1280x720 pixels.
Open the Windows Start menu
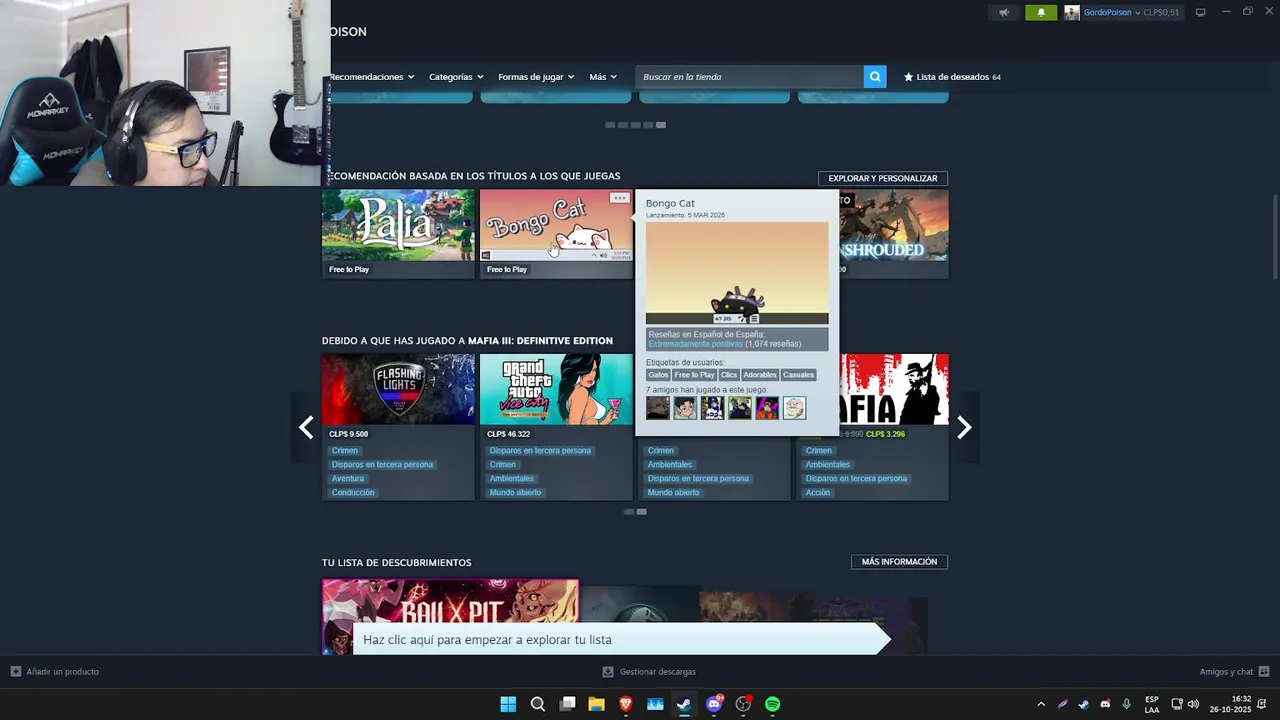[508, 704]
